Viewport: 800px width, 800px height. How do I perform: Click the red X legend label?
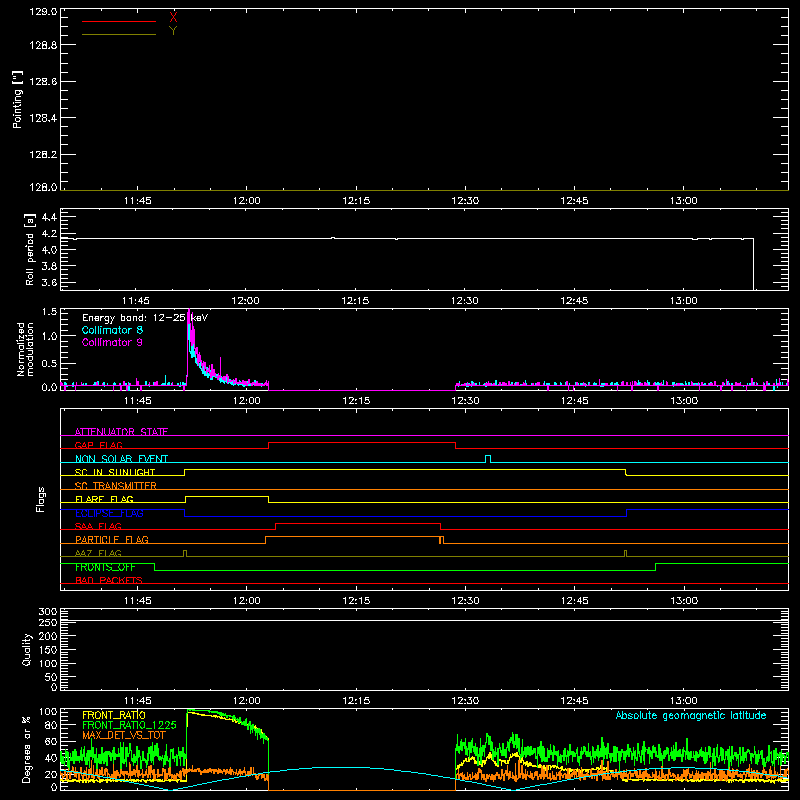[173, 17]
